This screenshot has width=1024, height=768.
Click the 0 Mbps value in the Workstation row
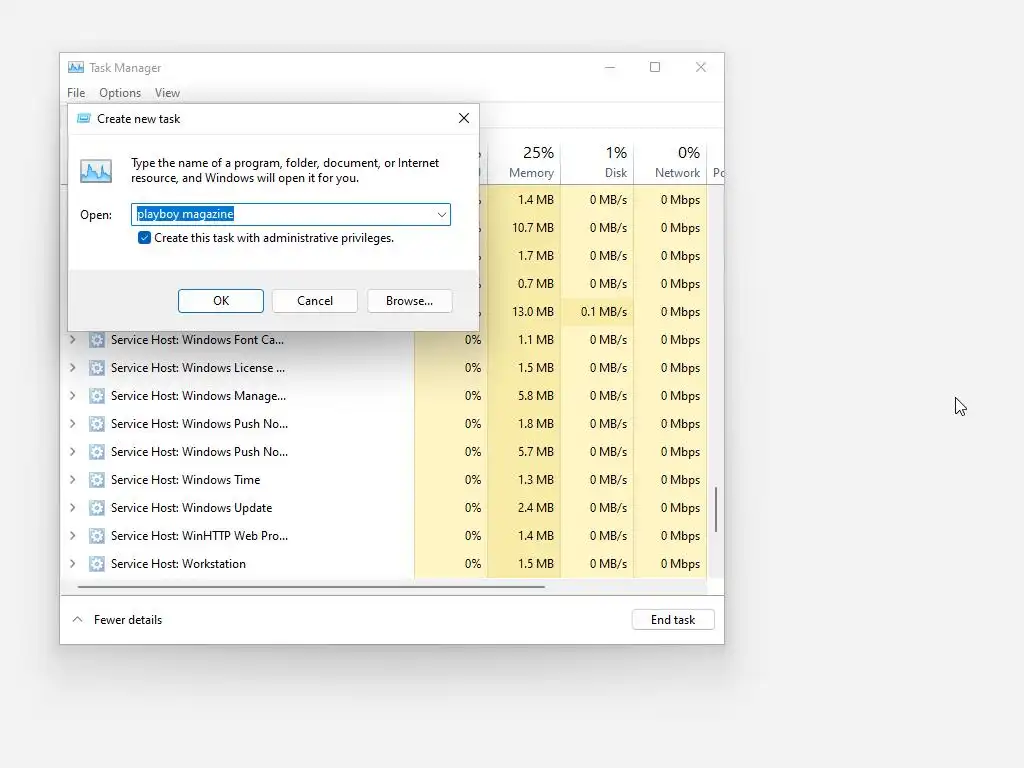pyautogui.click(x=680, y=564)
